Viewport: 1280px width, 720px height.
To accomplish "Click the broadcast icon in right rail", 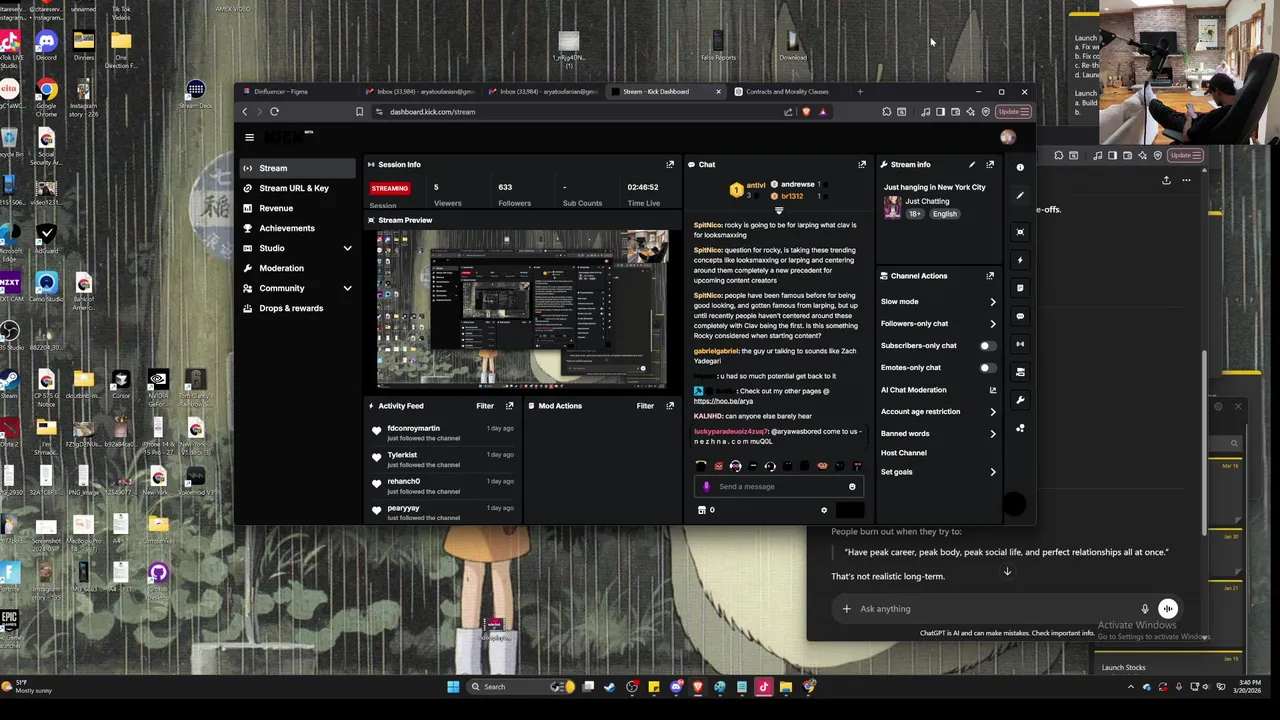I will click(x=1020, y=344).
